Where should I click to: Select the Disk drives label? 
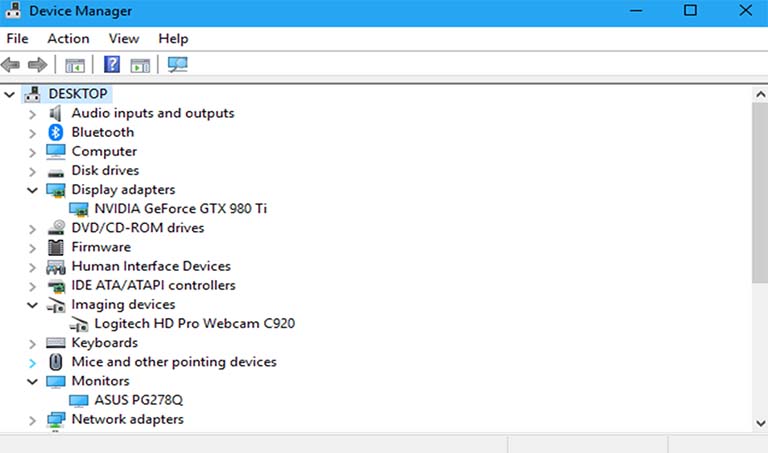(105, 170)
